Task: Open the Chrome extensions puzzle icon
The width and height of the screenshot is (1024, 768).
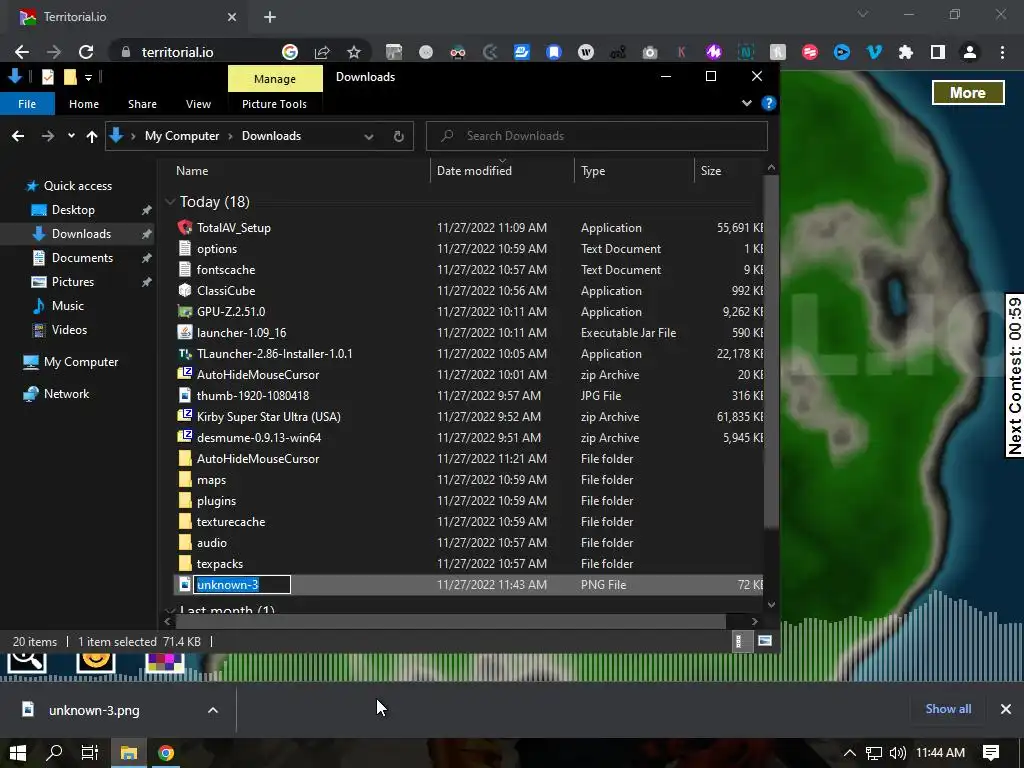Action: click(x=906, y=52)
